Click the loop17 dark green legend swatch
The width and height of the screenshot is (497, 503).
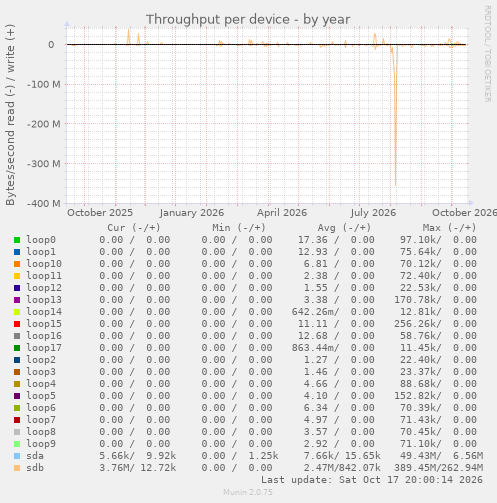pyautogui.click(x=17, y=348)
